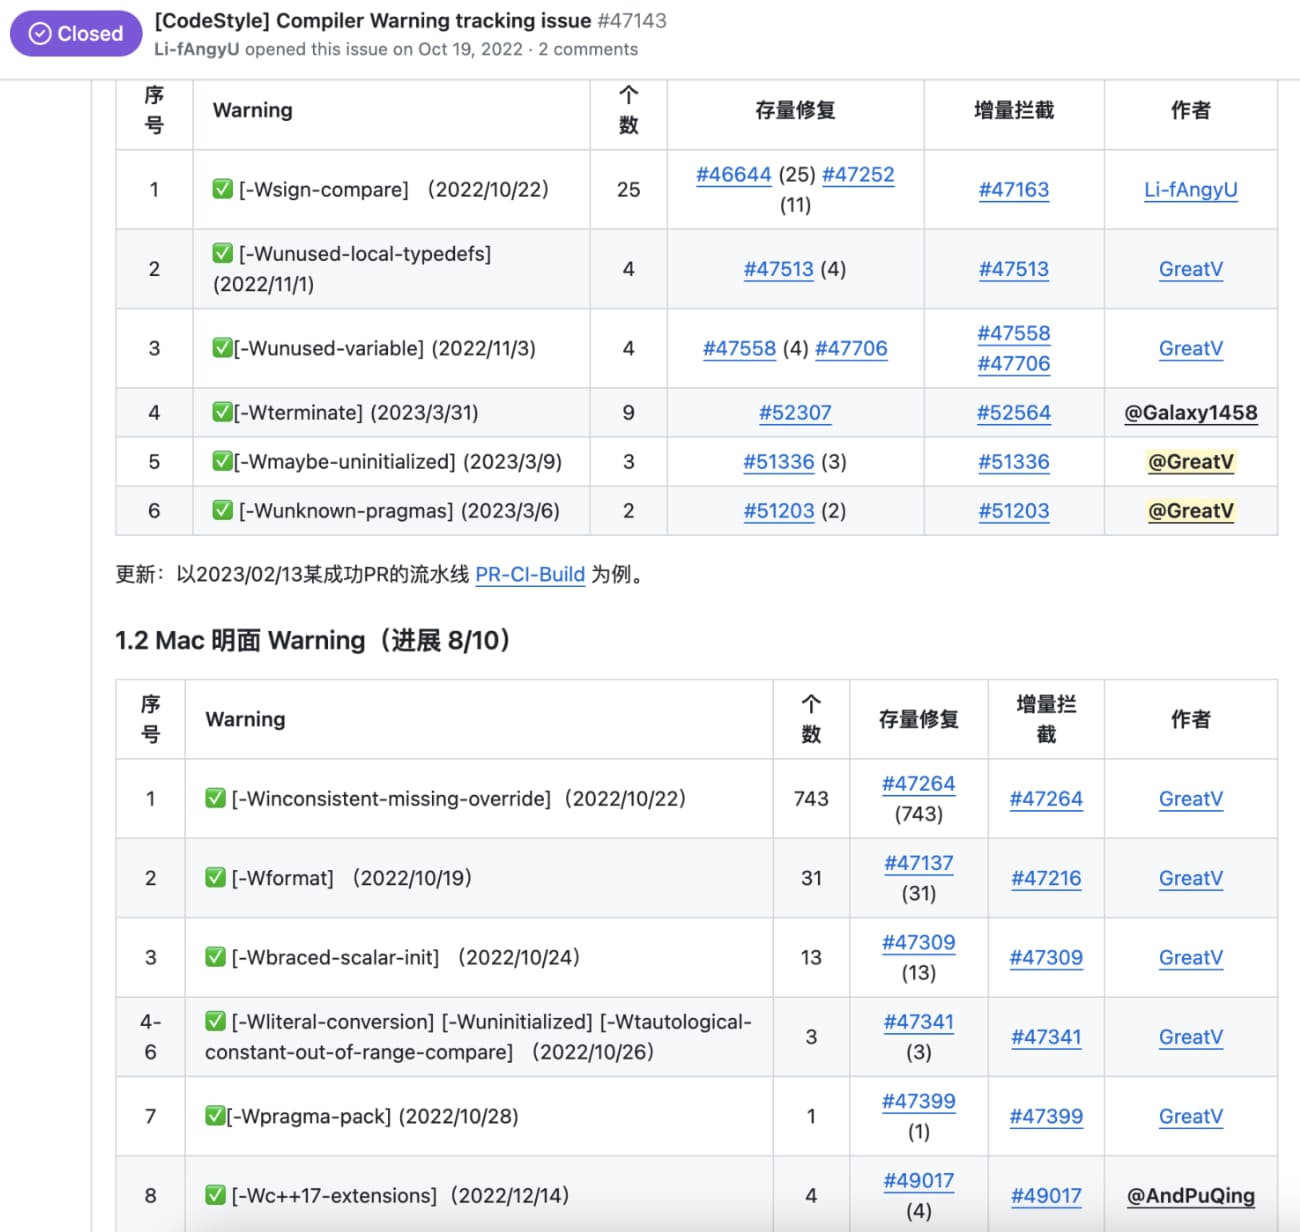Open pull request #47137 for -Wformat
The image size is (1300, 1232).
(918, 863)
